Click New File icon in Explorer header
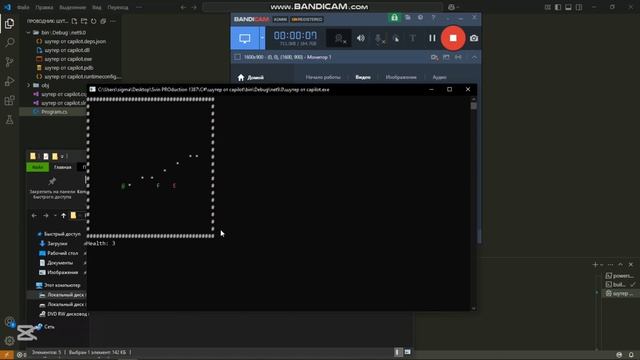Viewport: 640px width, 360px height. pos(74,21)
